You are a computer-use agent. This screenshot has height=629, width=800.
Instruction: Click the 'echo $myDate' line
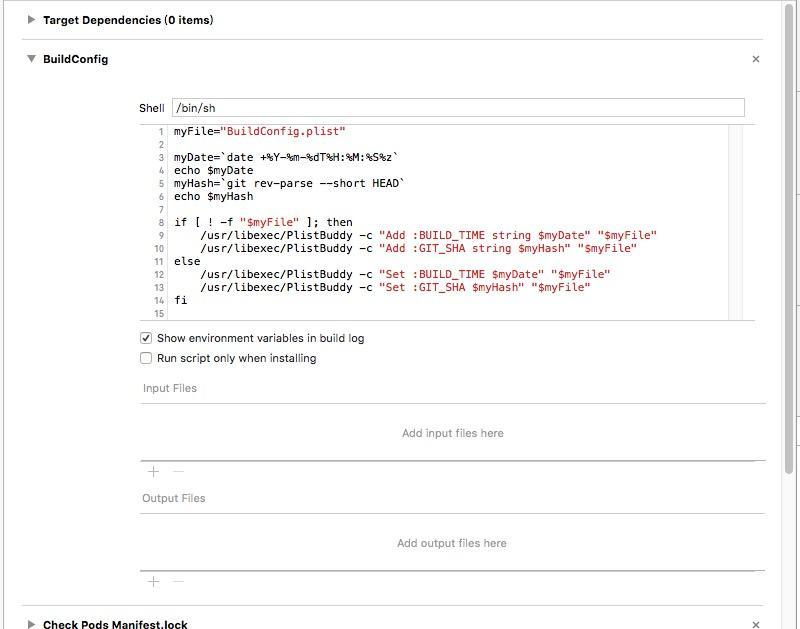tap(213, 170)
